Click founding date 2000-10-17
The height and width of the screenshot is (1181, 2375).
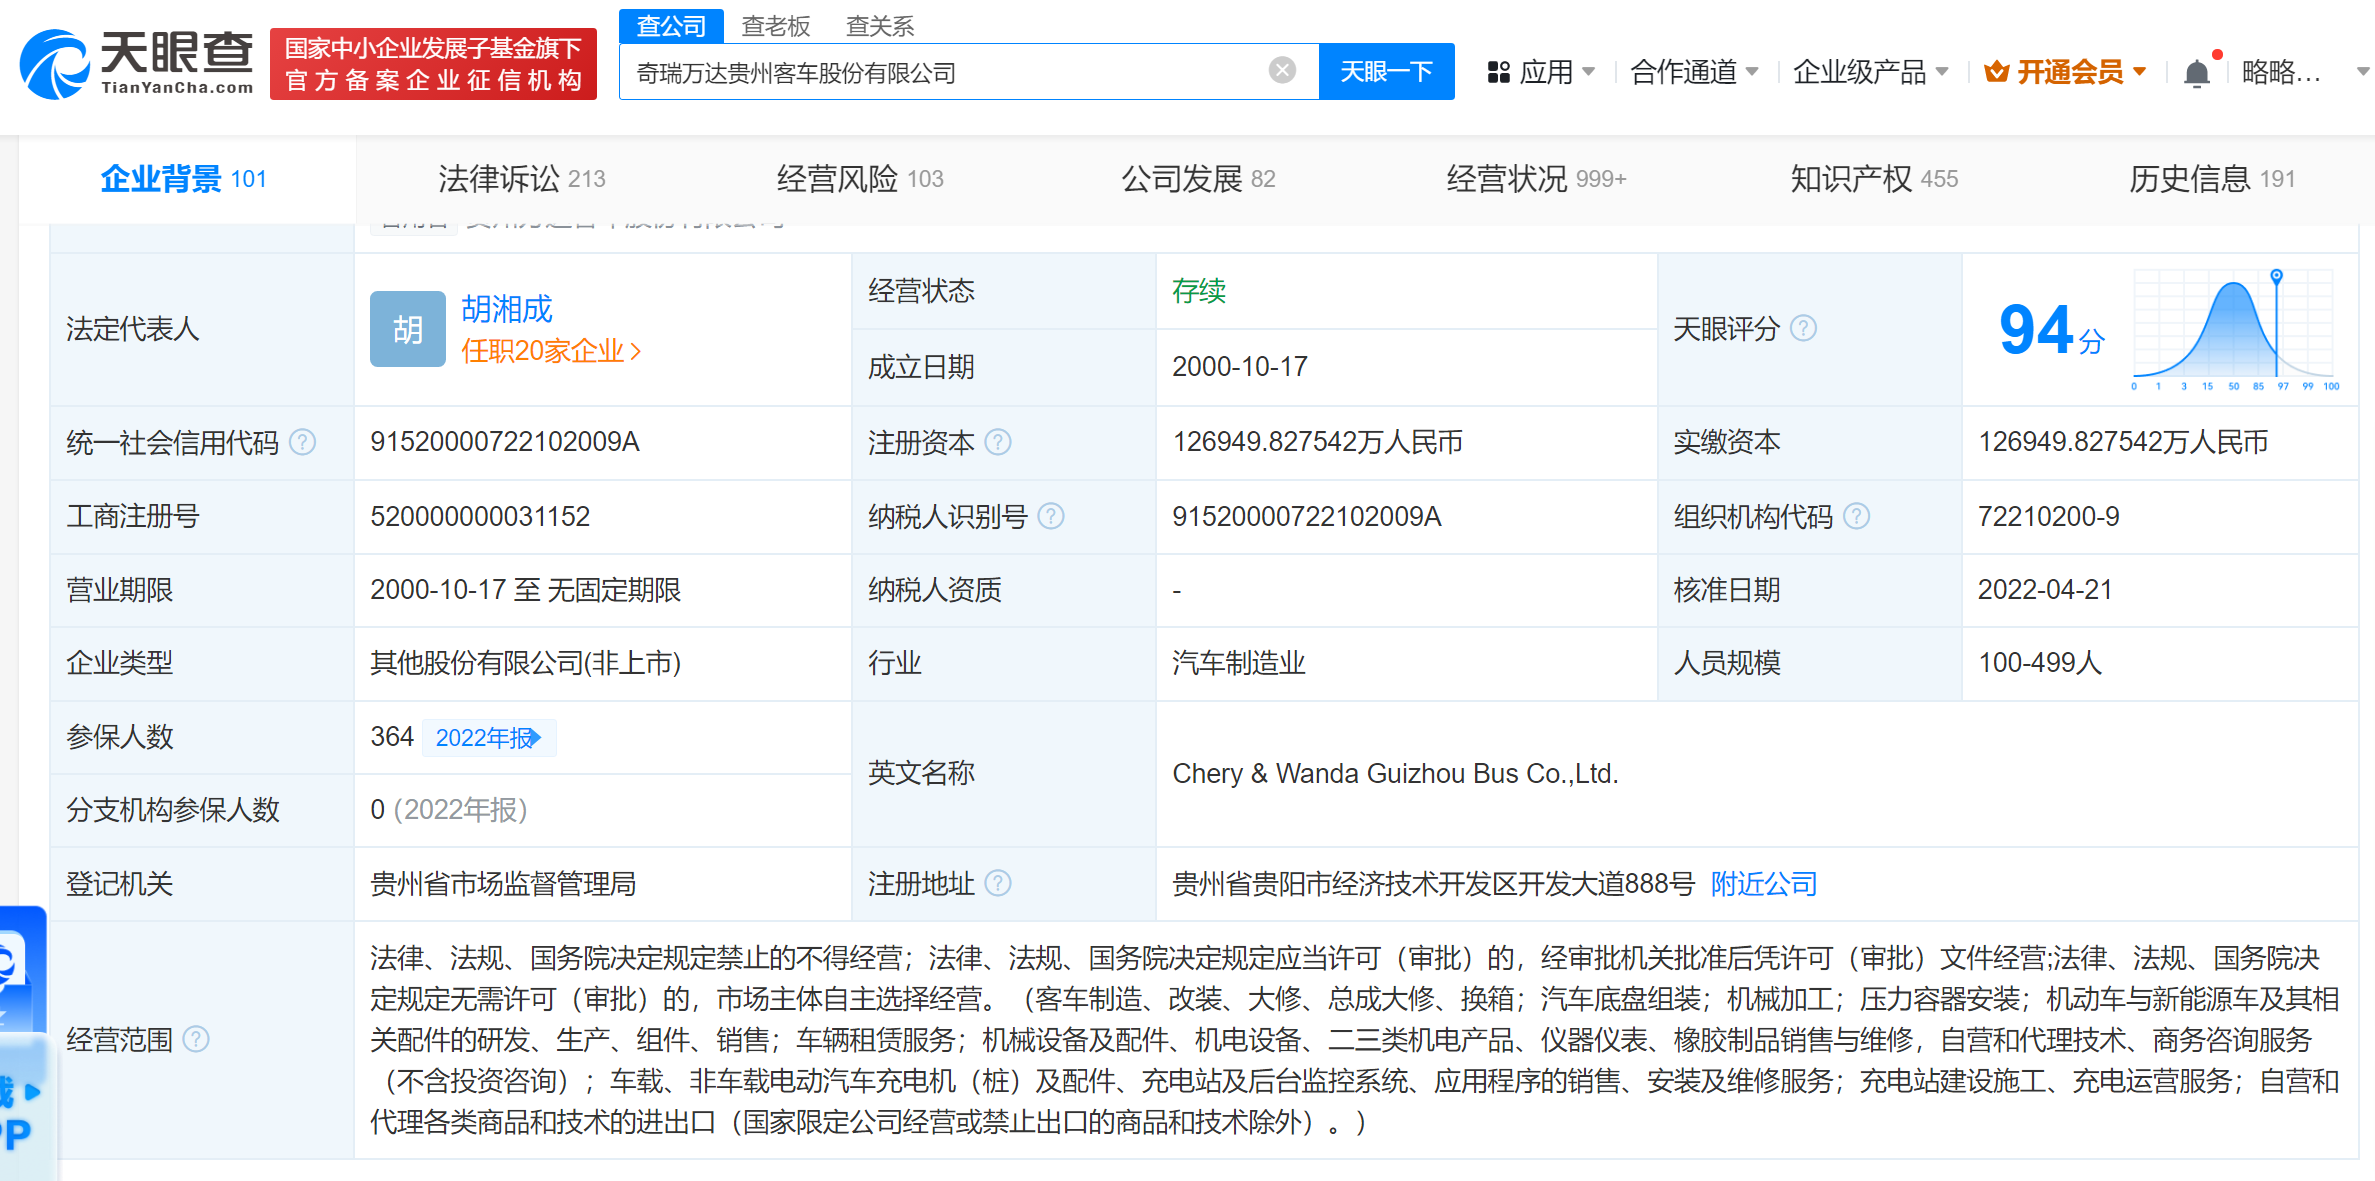click(x=1240, y=367)
